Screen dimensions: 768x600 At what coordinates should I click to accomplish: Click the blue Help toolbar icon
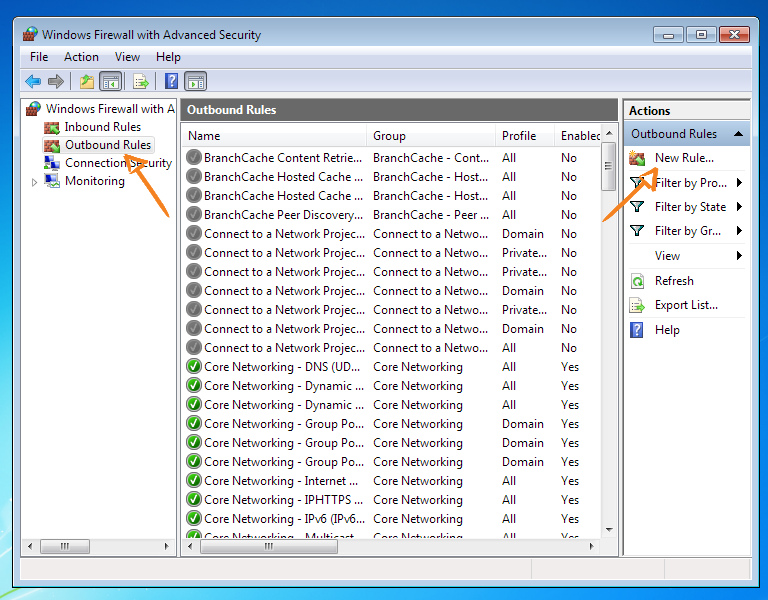[171, 82]
